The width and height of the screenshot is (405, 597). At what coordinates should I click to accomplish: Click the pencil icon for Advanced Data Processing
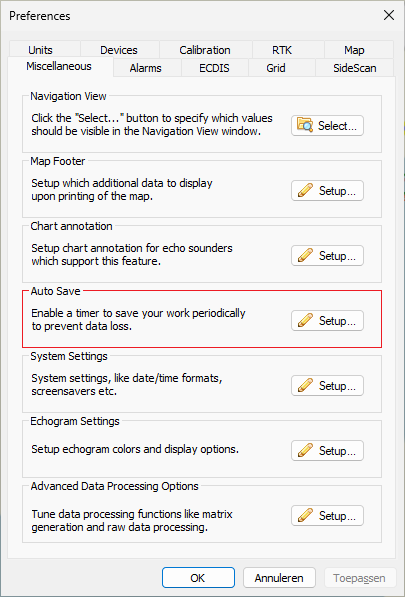point(306,516)
